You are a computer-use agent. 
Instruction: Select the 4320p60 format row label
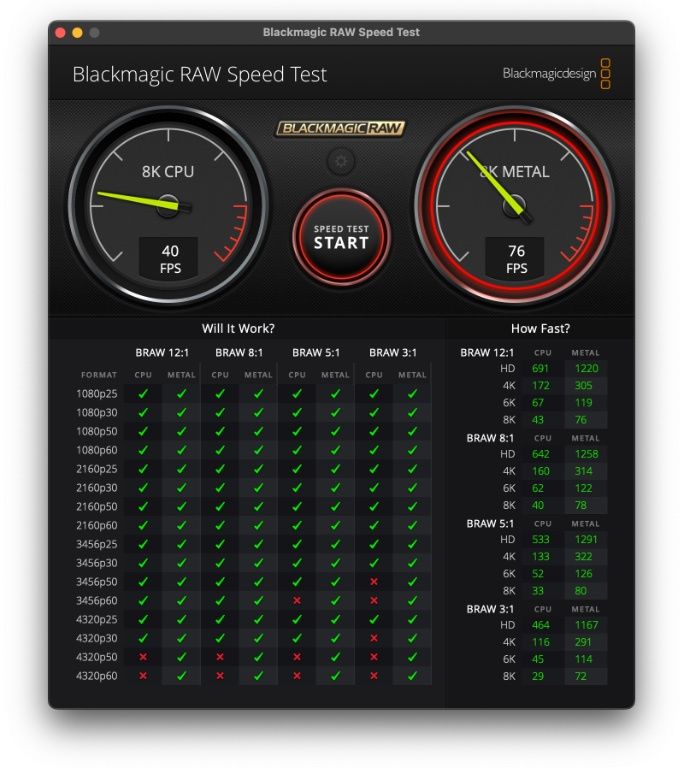(x=97, y=676)
